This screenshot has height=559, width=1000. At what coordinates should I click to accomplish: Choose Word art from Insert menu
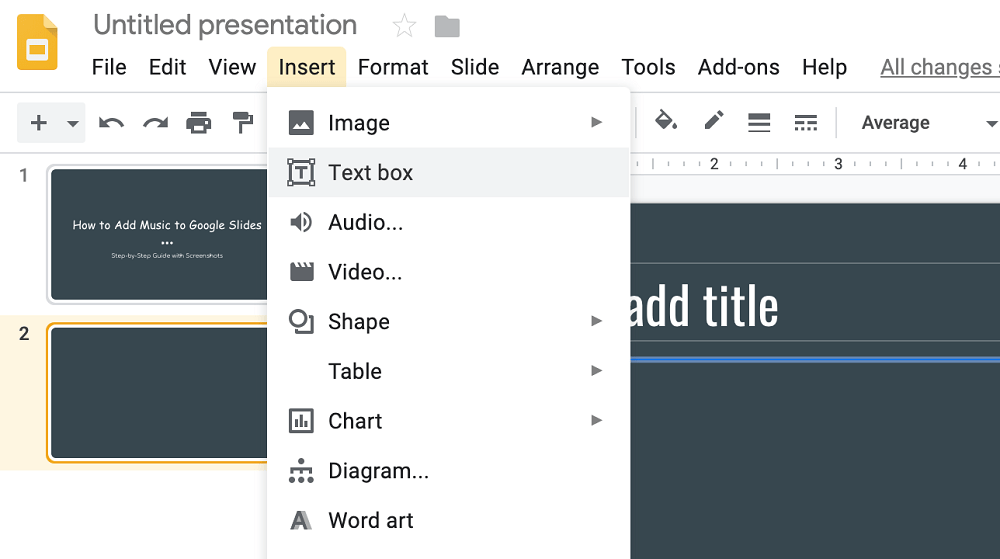(449, 520)
